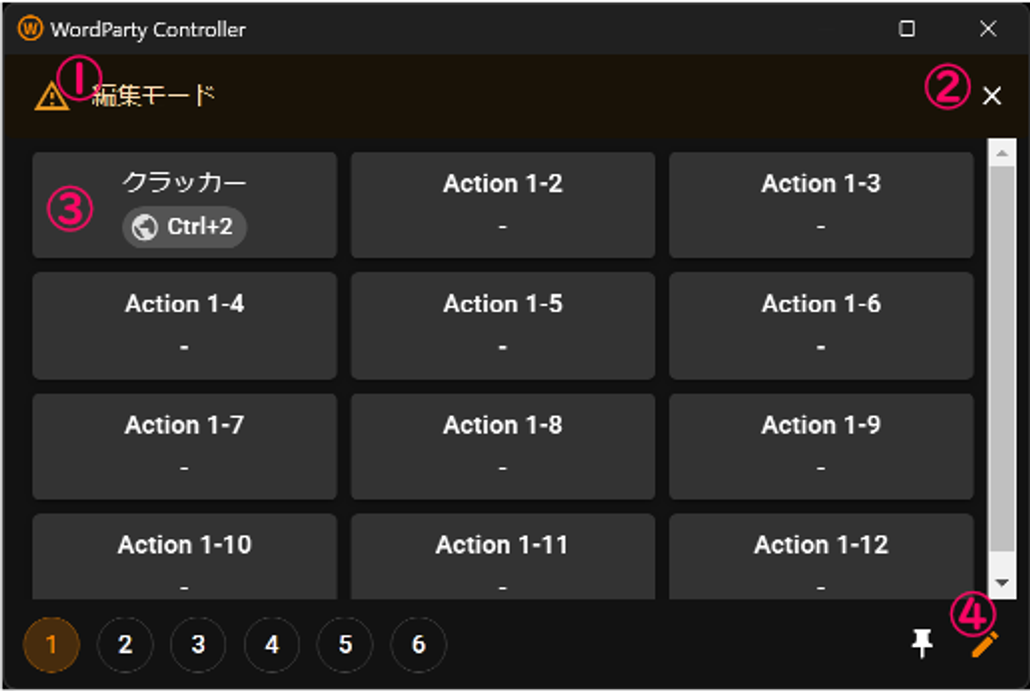Trigger the Action 1-8 tile
Image resolution: width=1030 pixels, height=691 pixels.
[x=502, y=446]
